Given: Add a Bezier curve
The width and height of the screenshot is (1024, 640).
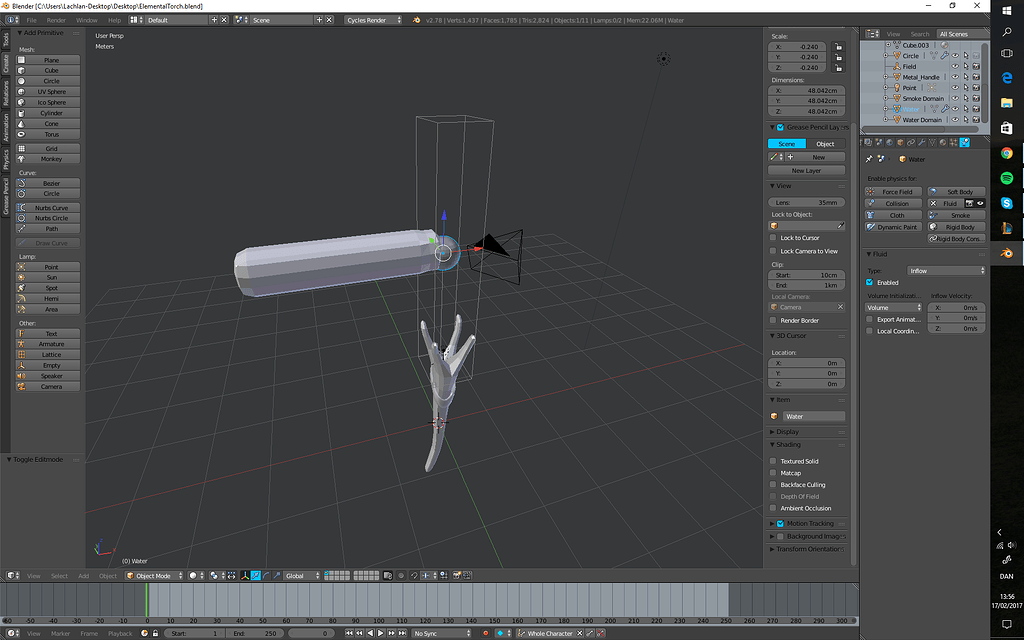Looking at the screenshot, I should tap(48, 183).
